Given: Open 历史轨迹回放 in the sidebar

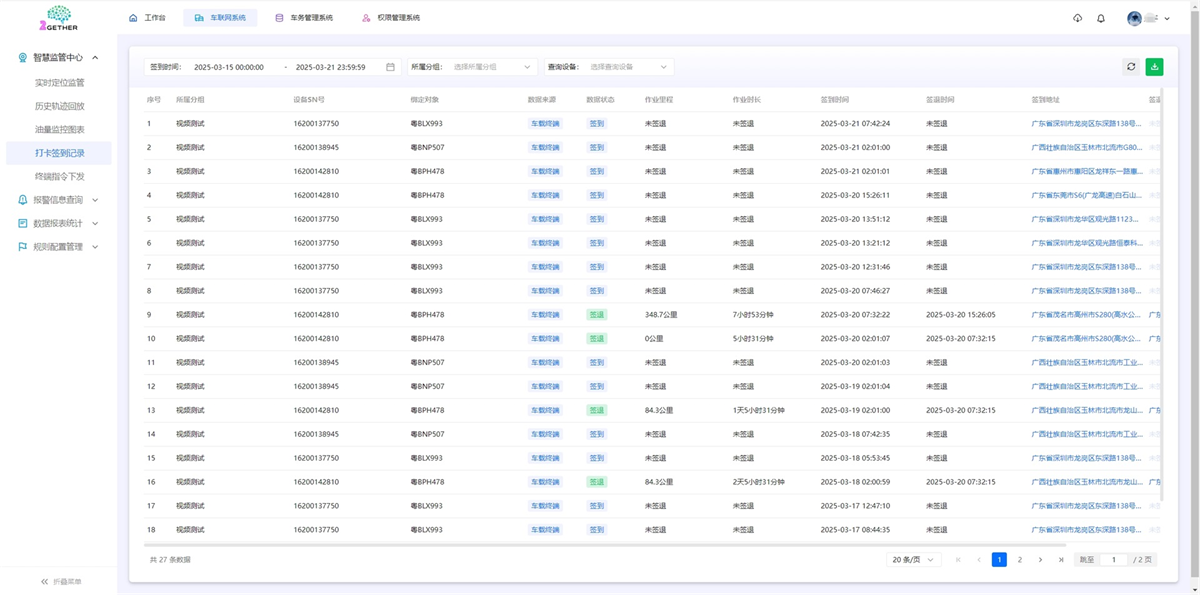Looking at the screenshot, I should (x=59, y=106).
